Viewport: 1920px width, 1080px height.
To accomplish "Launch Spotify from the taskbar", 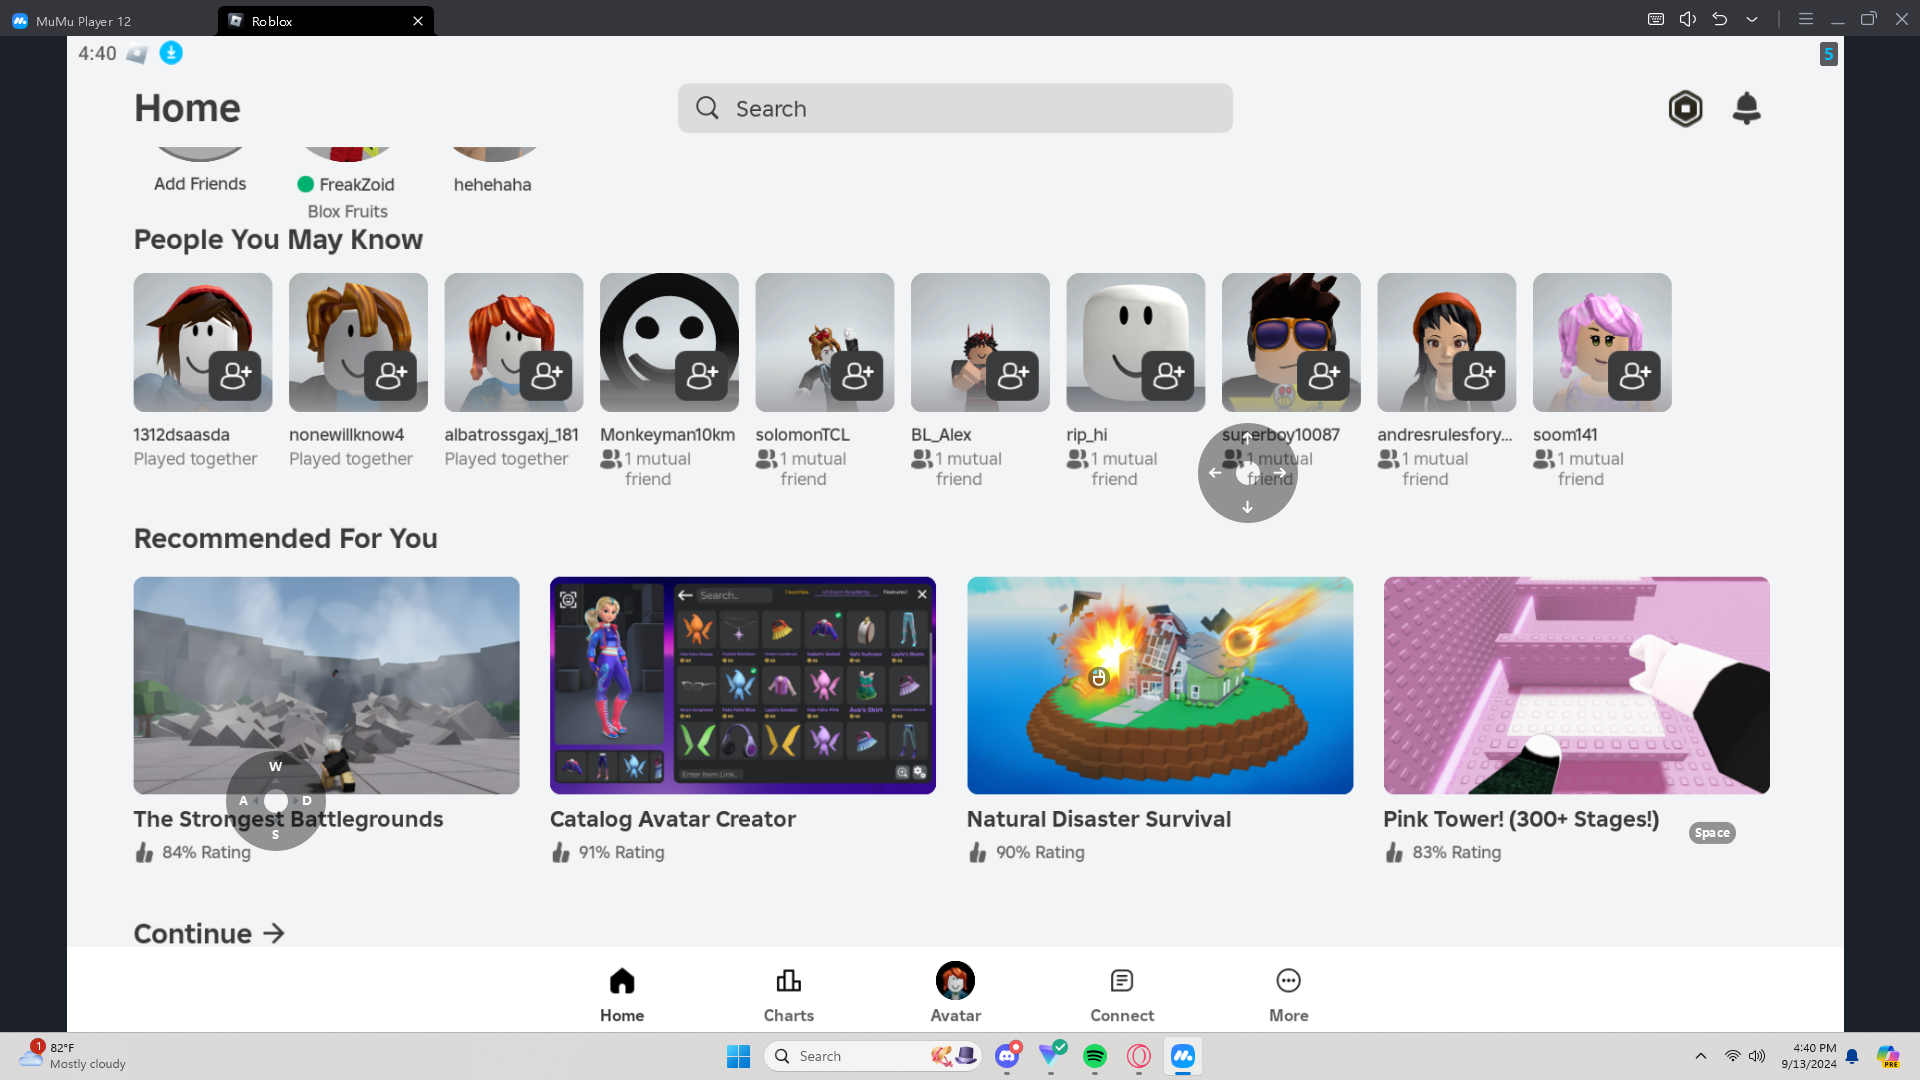I will [1095, 1056].
